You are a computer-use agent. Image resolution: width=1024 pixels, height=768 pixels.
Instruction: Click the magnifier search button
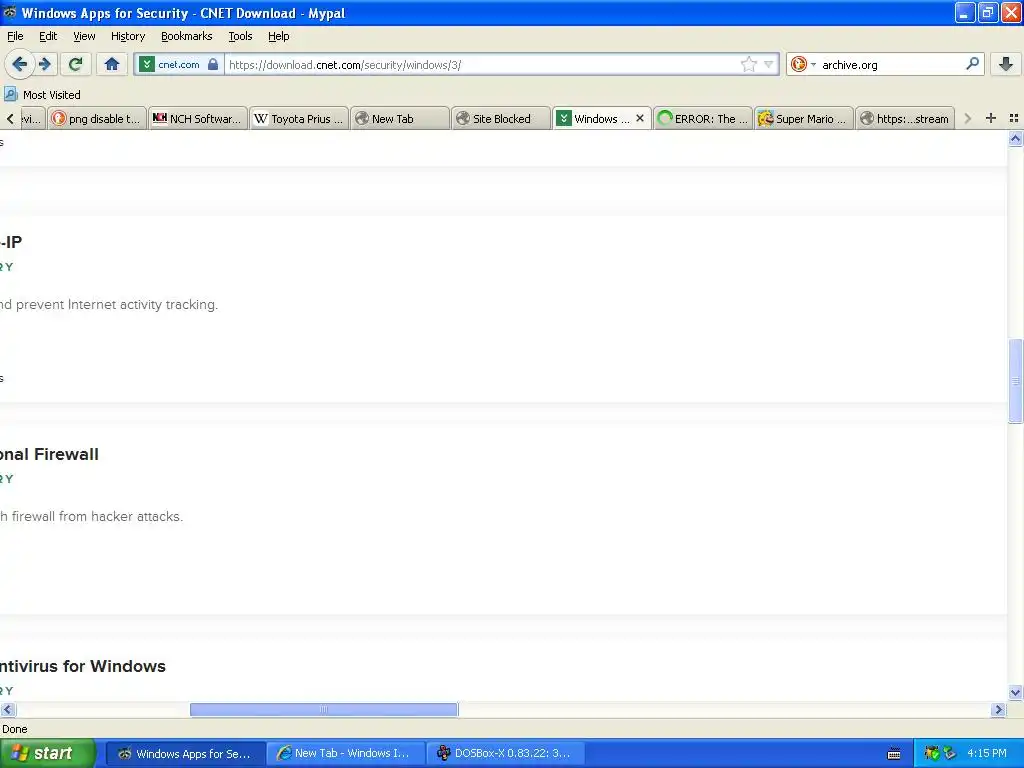[972, 64]
